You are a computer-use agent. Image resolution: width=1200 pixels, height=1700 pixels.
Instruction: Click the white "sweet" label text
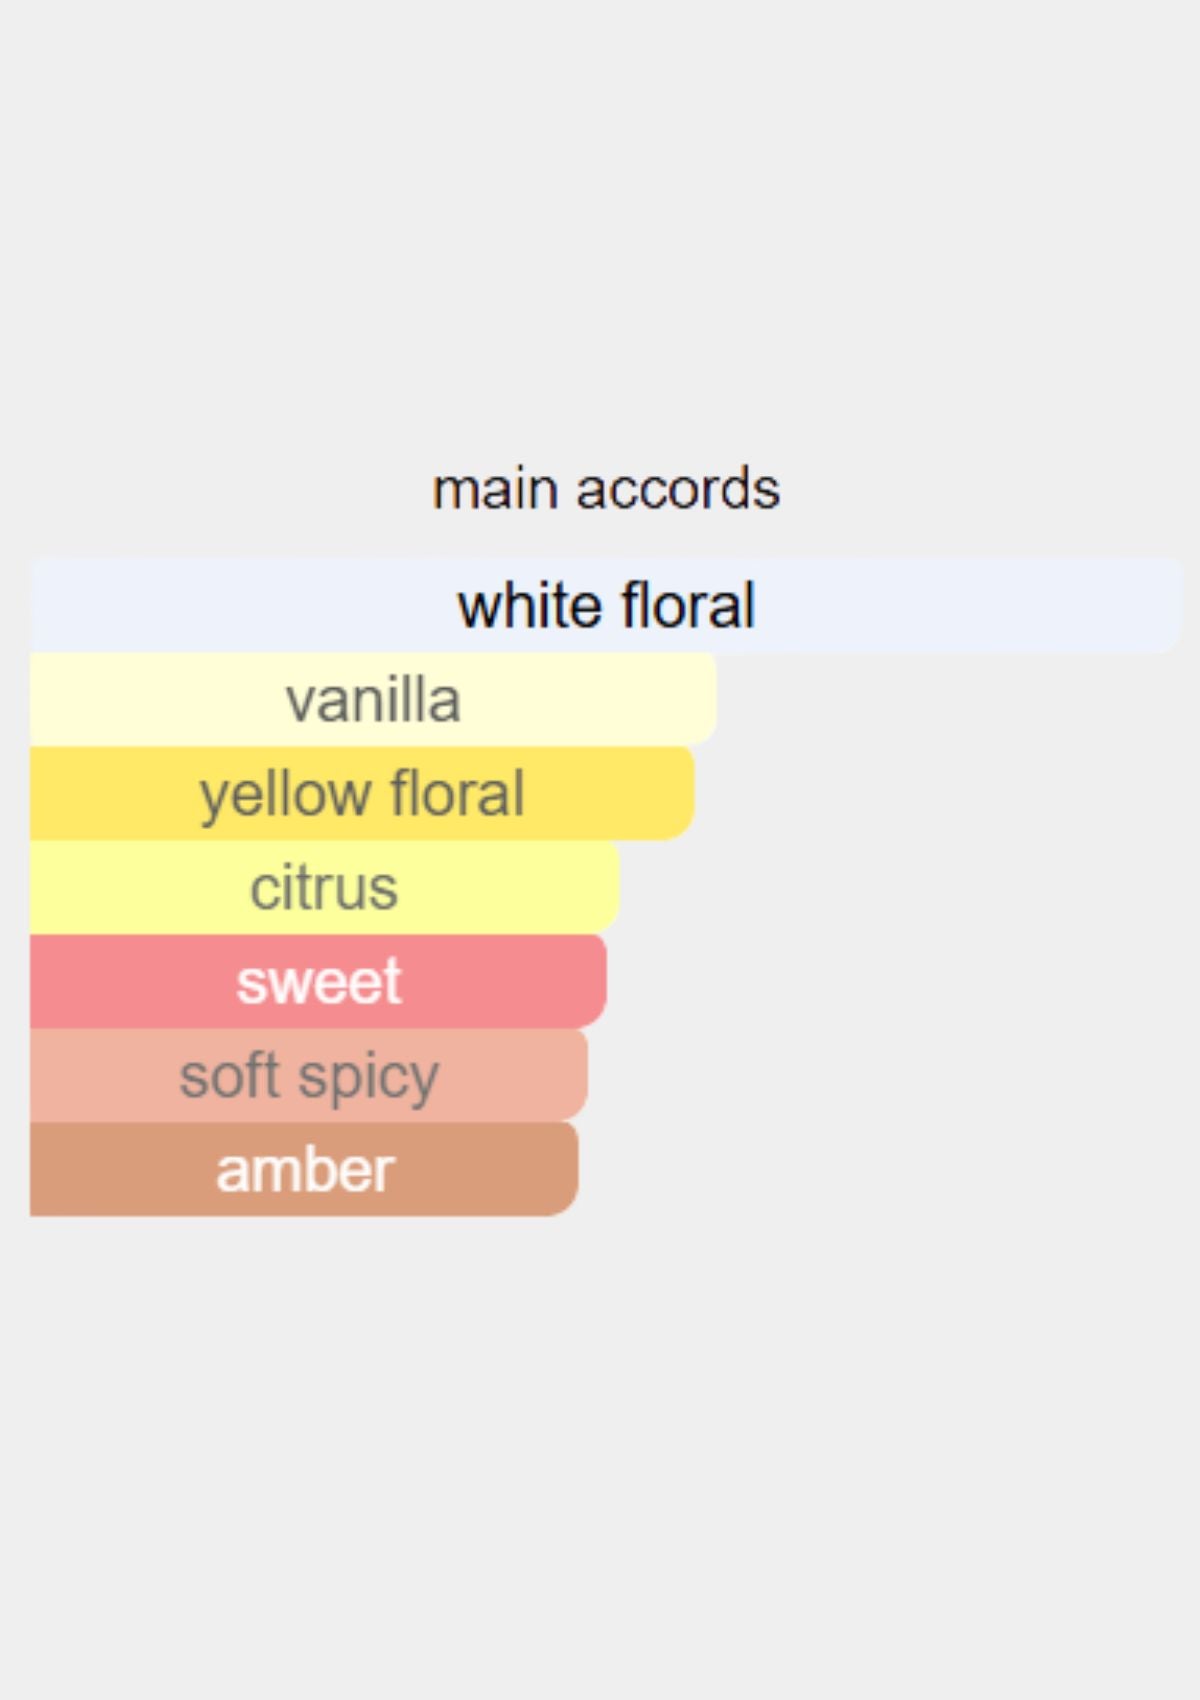click(x=319, y=982)
